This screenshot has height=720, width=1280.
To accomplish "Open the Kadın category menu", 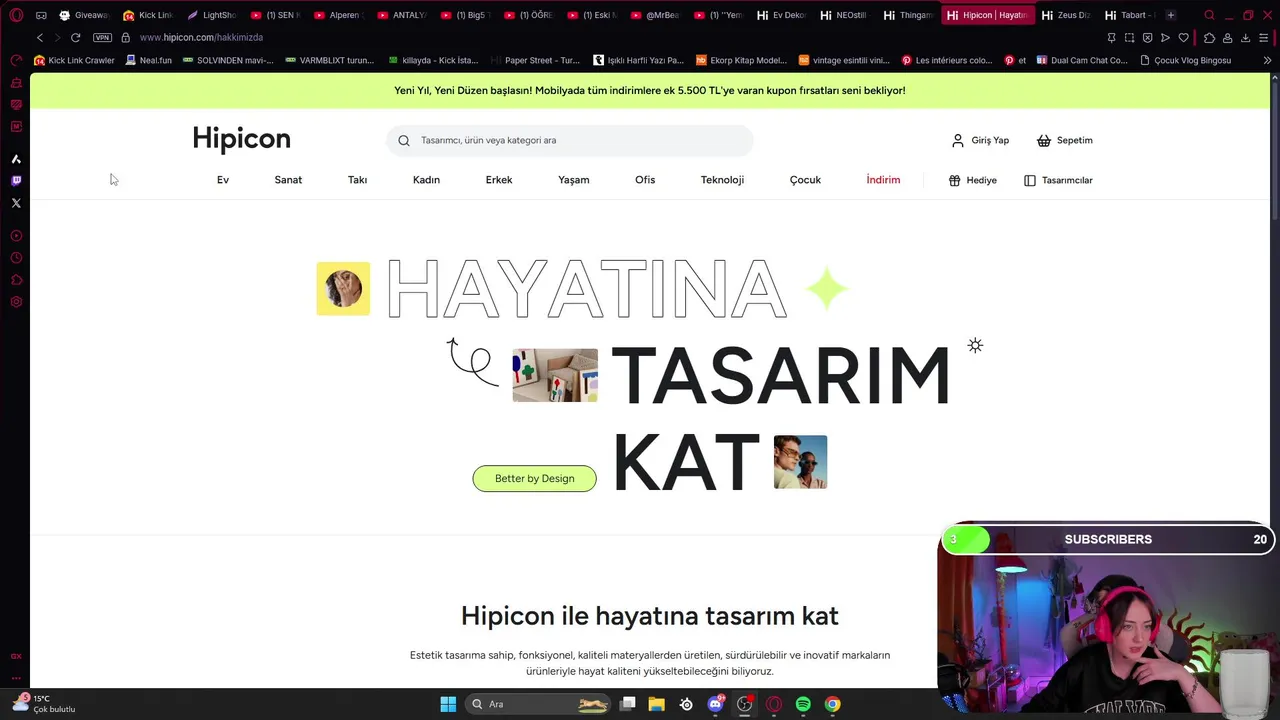I will tap(426, 180).
